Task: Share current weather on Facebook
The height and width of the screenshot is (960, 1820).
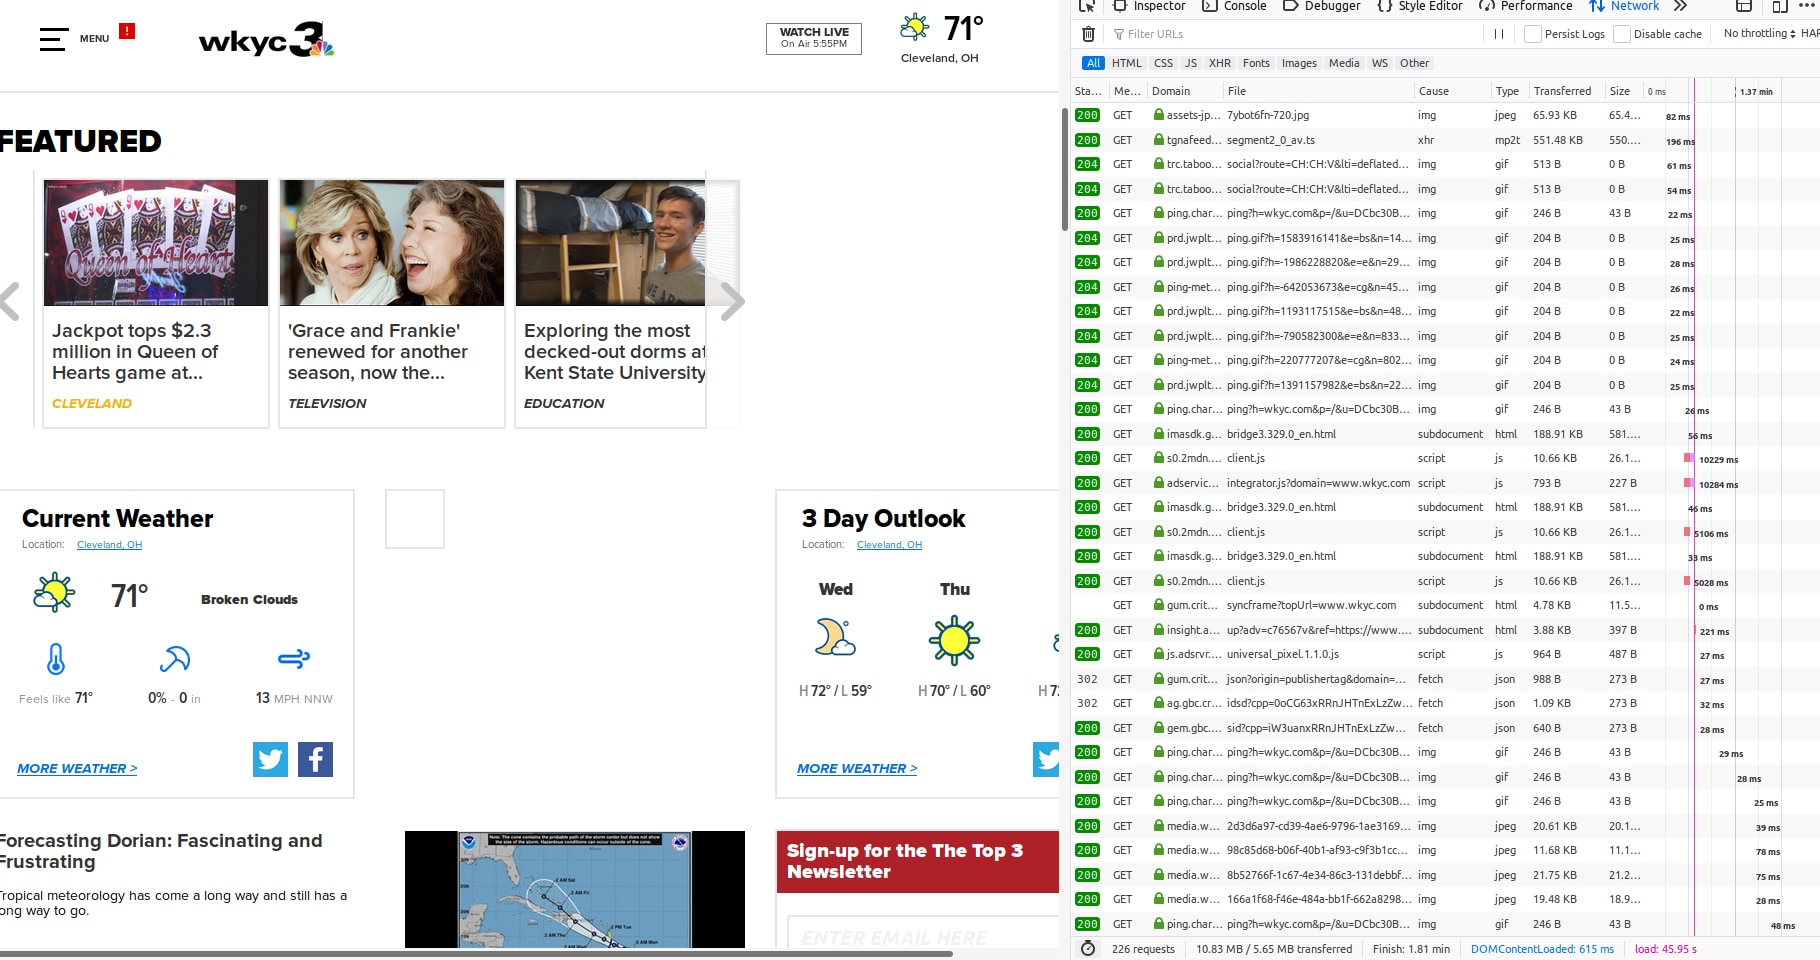Action: 315,759
